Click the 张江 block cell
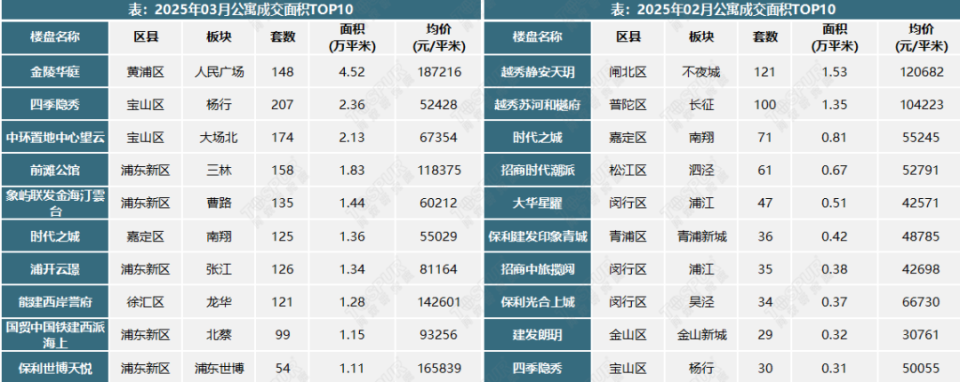This screenshot has width=960, height=382. tap(220, 269)
